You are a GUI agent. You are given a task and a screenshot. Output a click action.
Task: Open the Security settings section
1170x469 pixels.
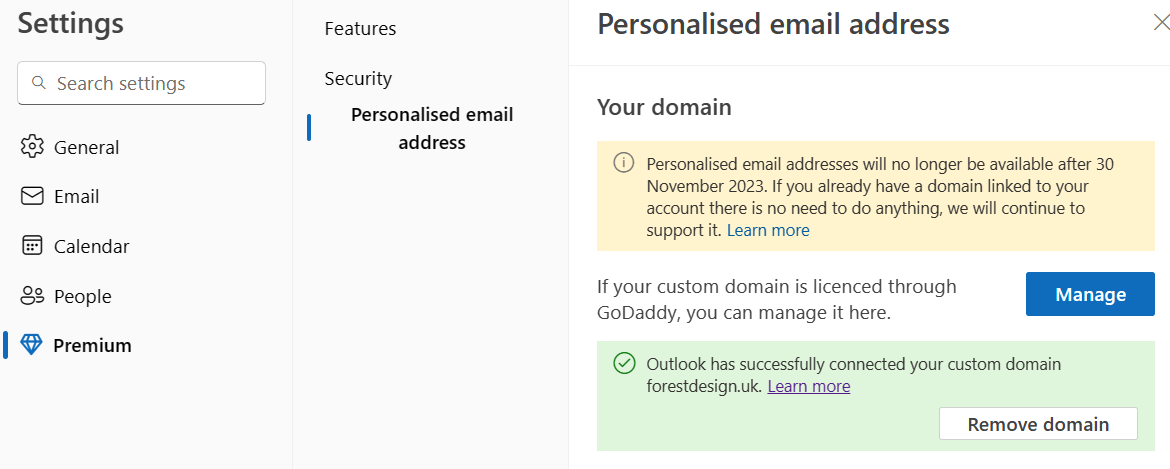(x=358, y=78)
